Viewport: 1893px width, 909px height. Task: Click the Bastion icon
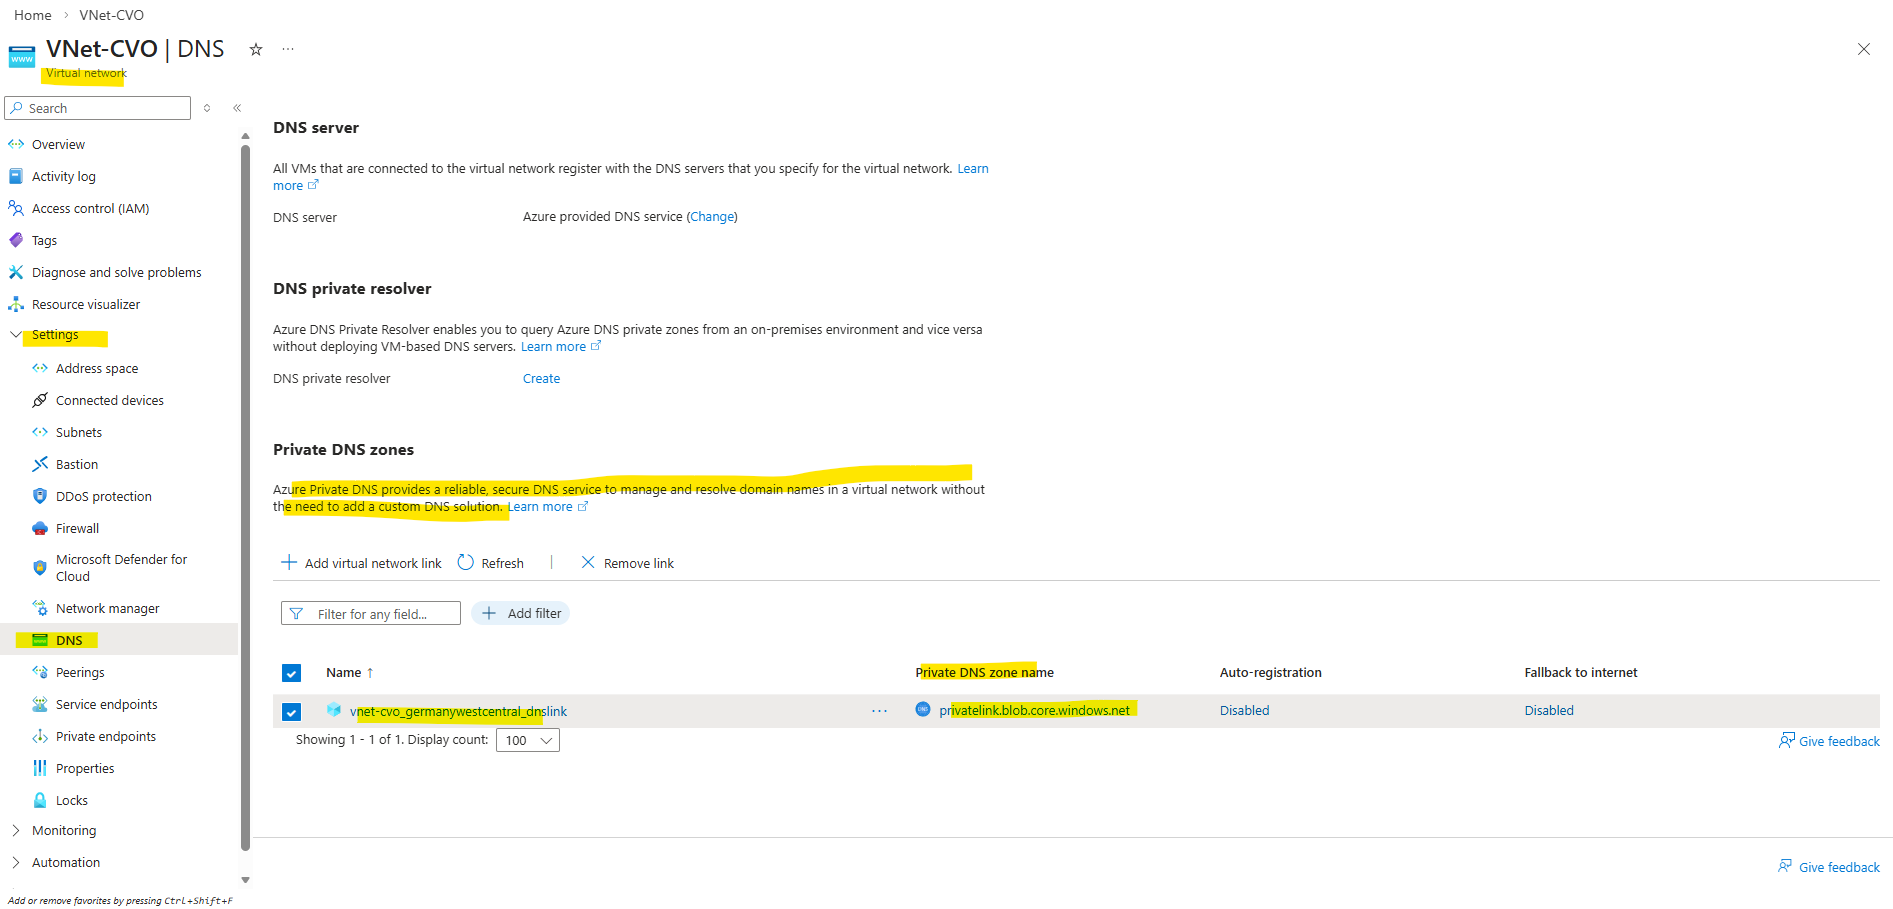40,464
